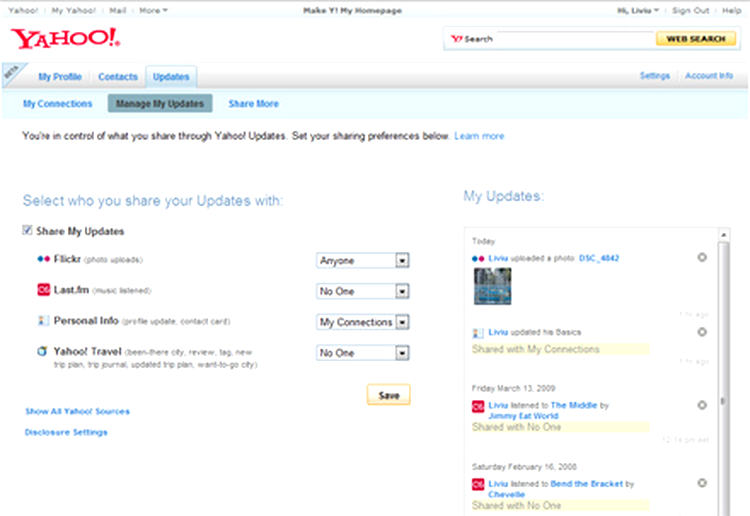Click the uploaded photo thumbnail
Viewport: 750px width, 516px height.
click(x=492, y=286)
